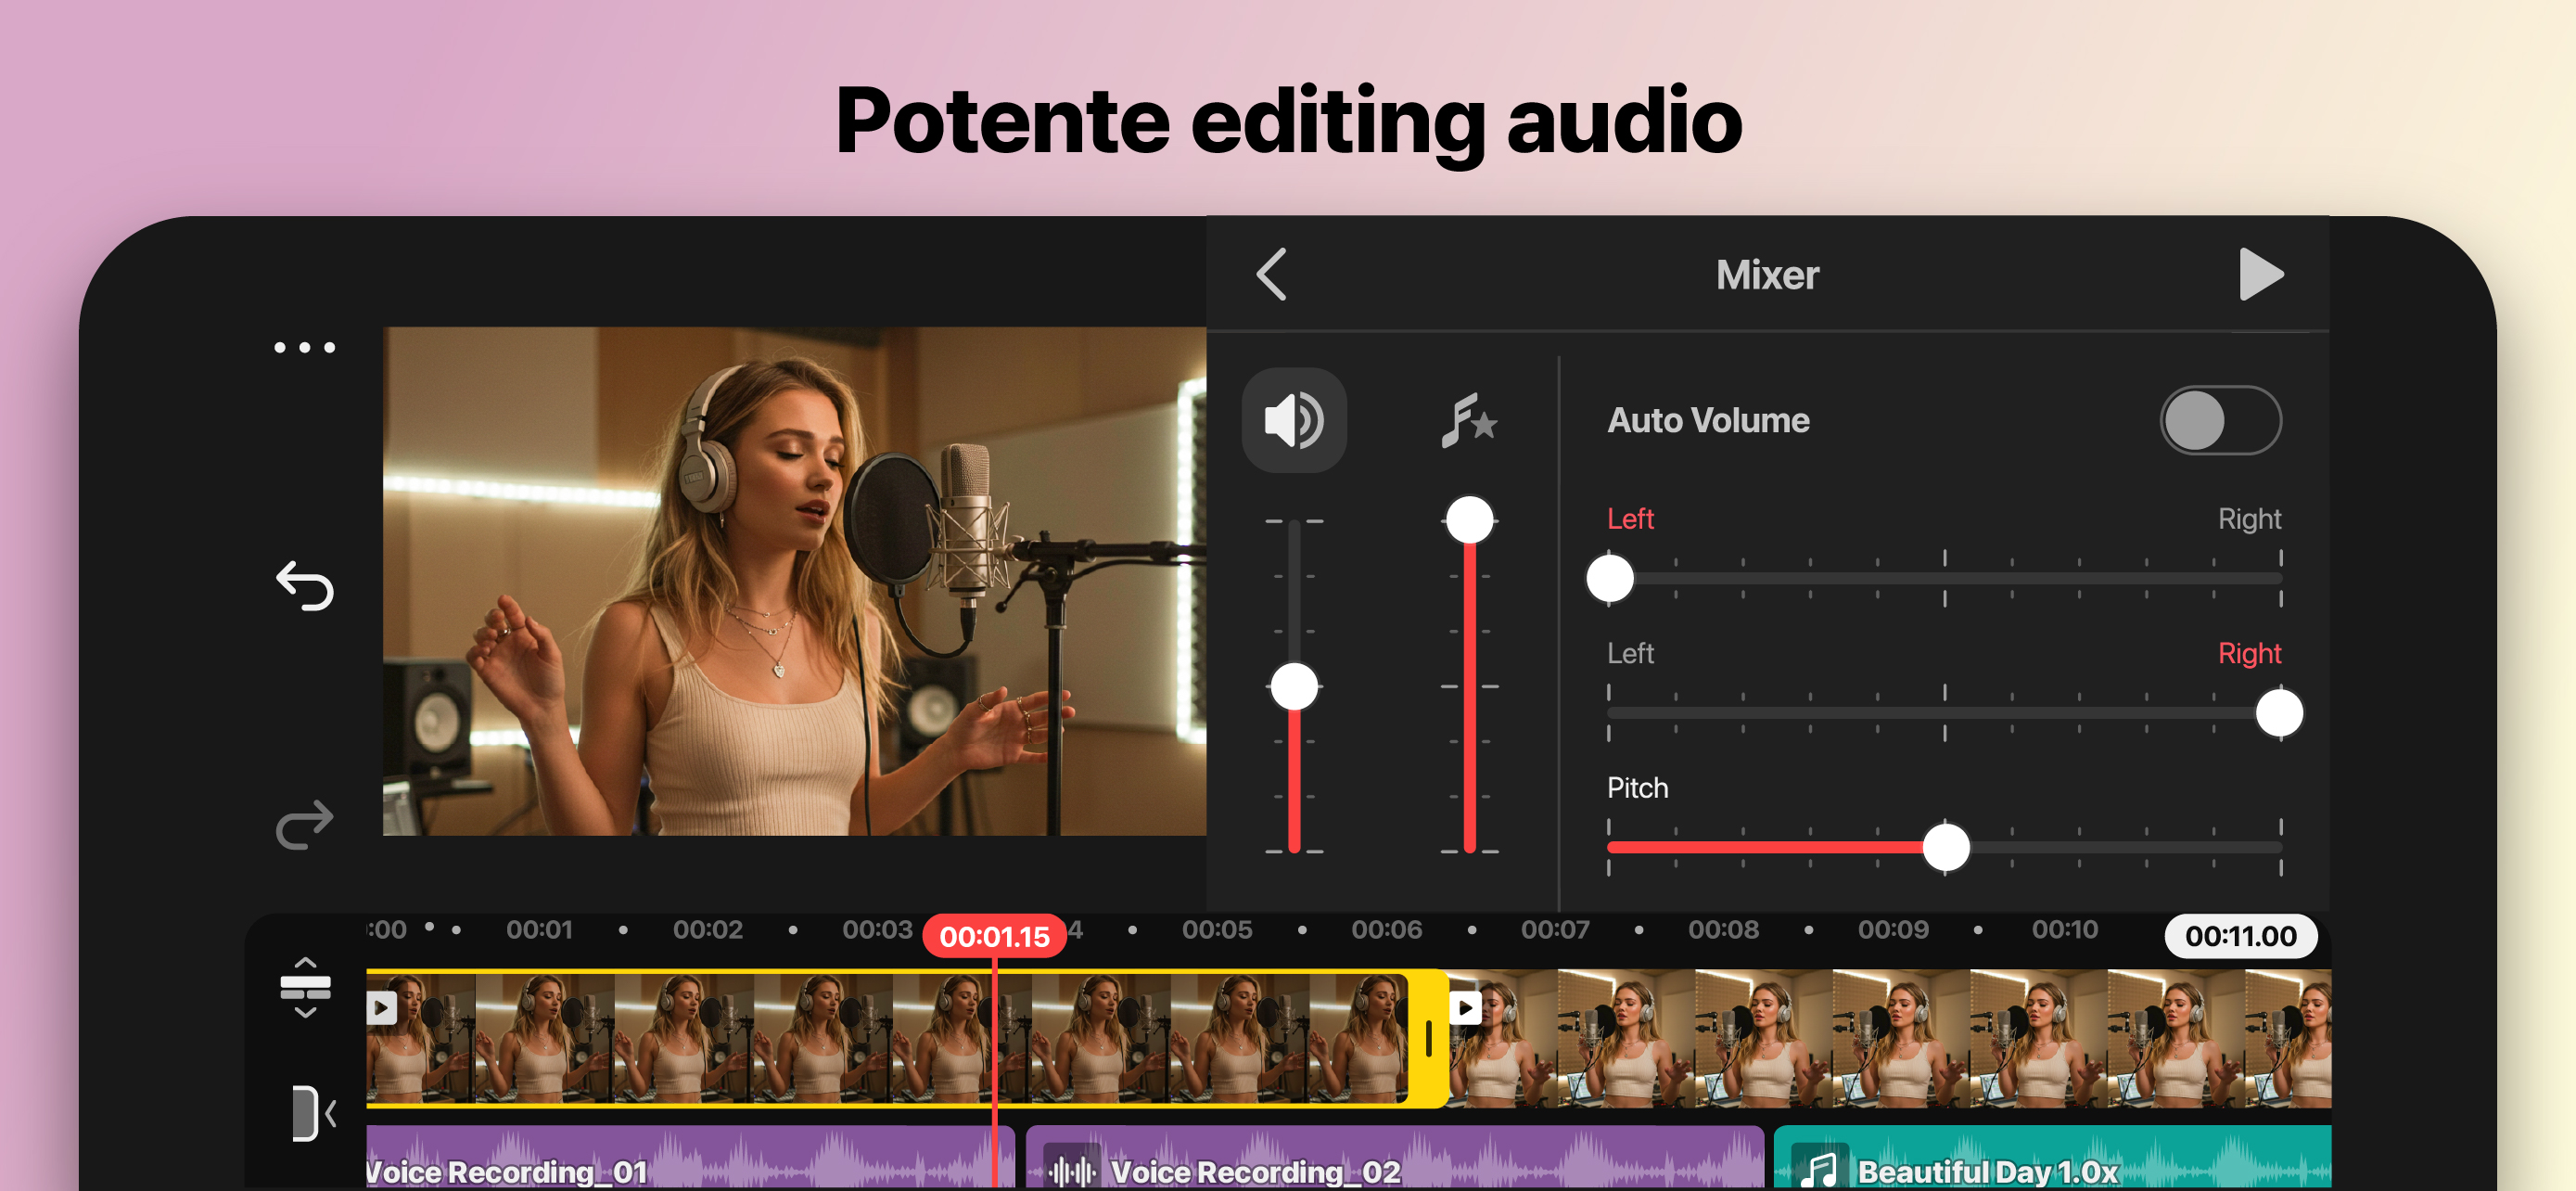Click the top Left pan slider knob
The height and width of the screenshot is (1191, 2576).
(1609, 579)
